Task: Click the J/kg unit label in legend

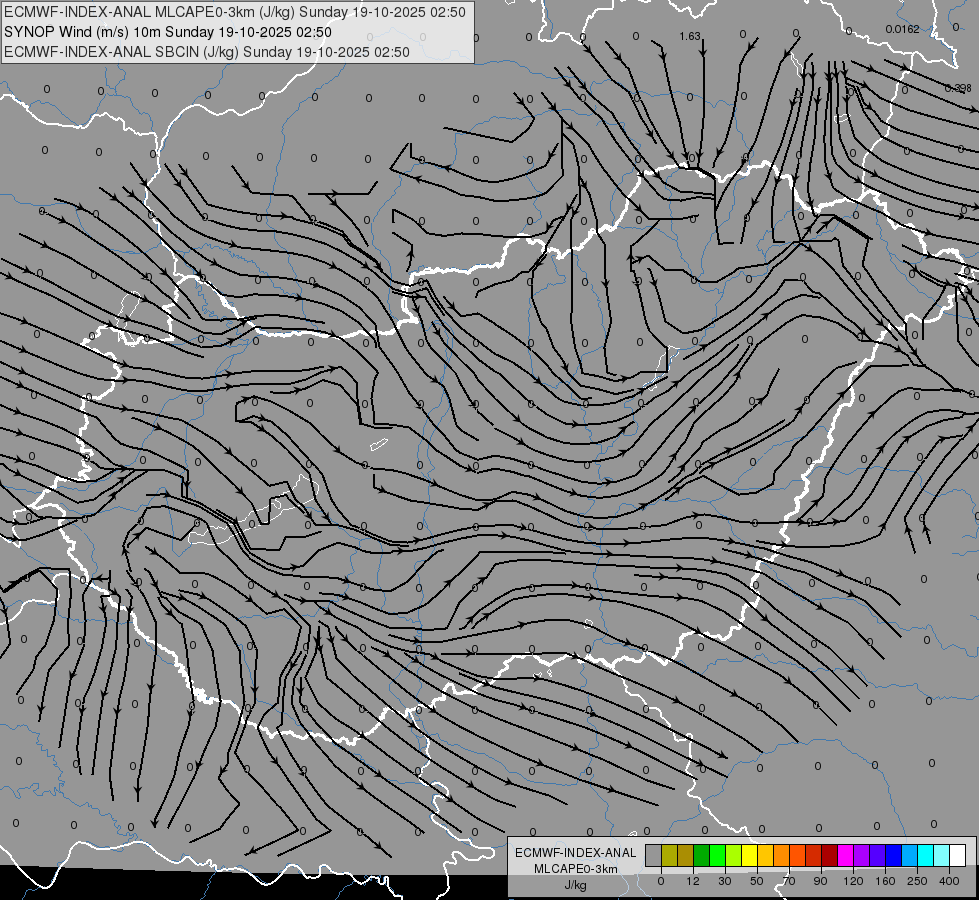Action: click(x=576, y=885)
